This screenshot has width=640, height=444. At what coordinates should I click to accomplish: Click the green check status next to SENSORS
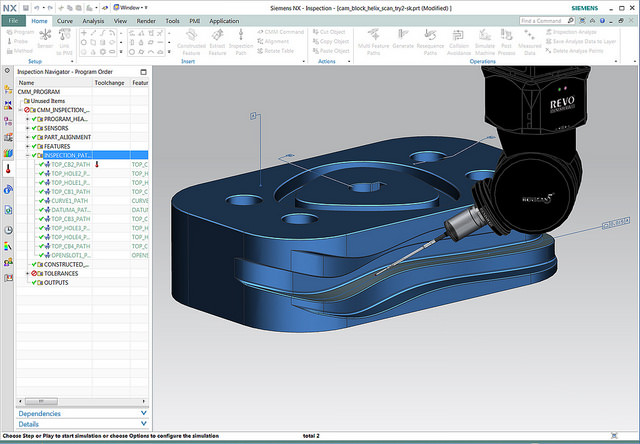tap(34, 128)
